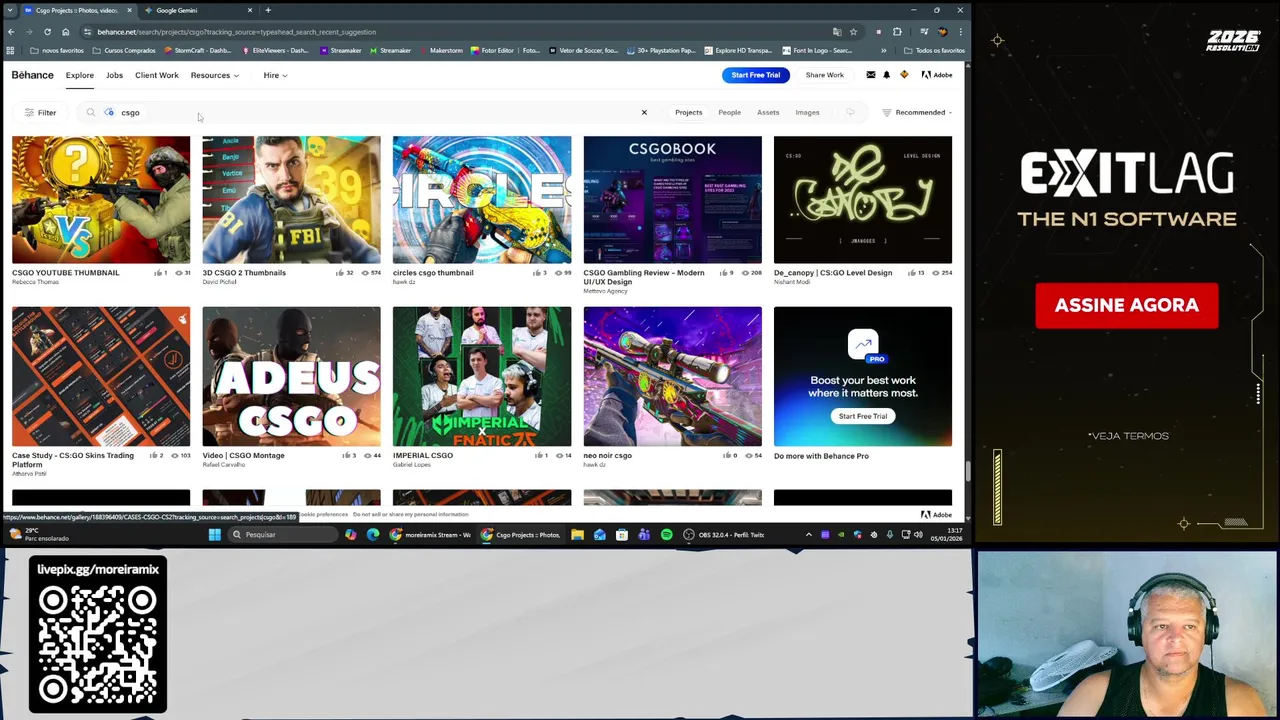Open a new browser tab with plus
The width and height of the screenshot is (1280, 720).
click(x=268, y=10)
